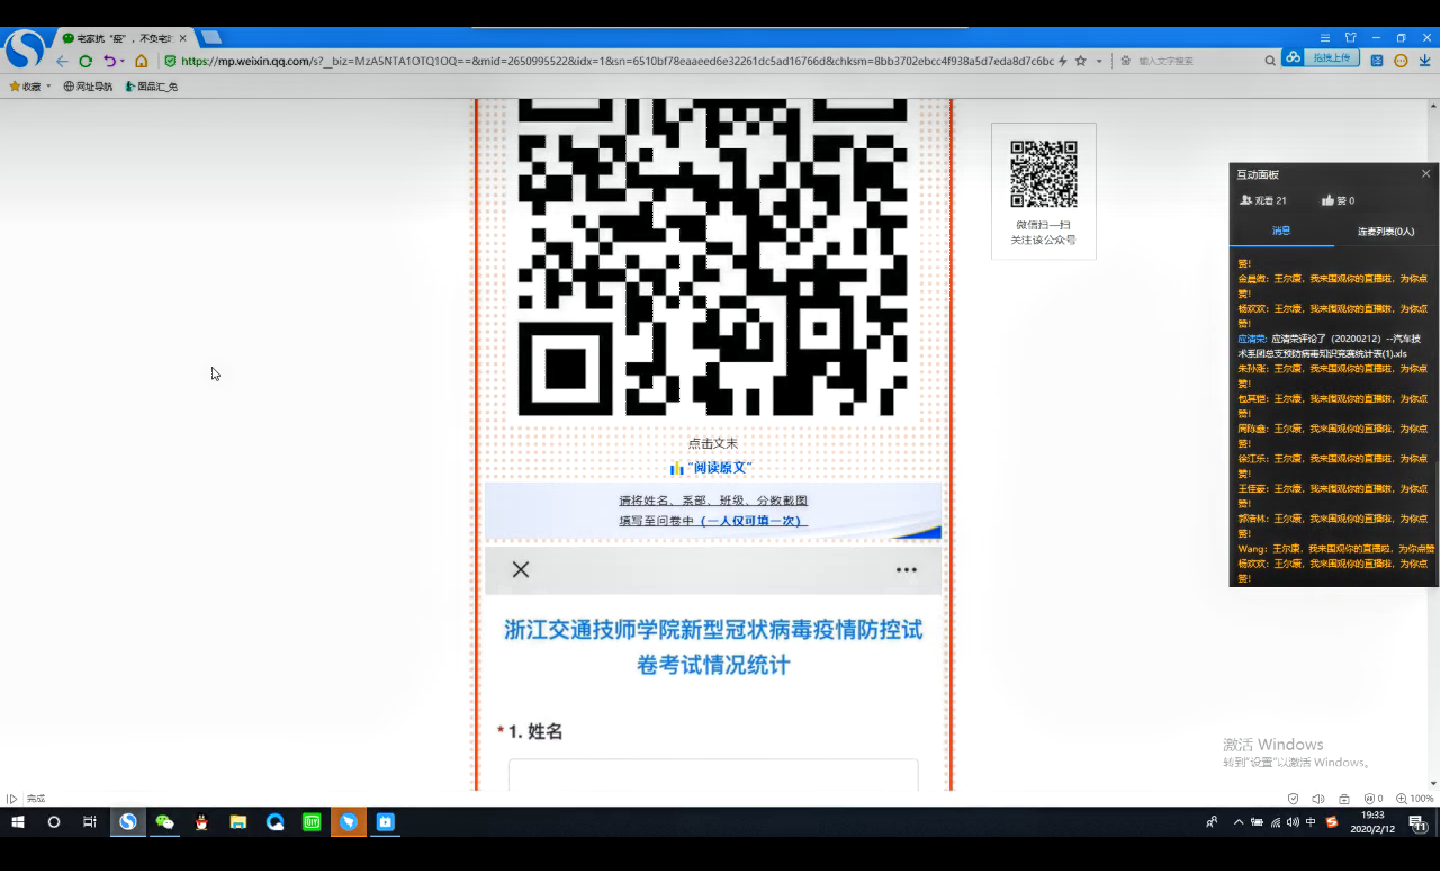Switch to the 连麦列表 tab
This screenshot has height=871, width=1440.
(1386, 231)
